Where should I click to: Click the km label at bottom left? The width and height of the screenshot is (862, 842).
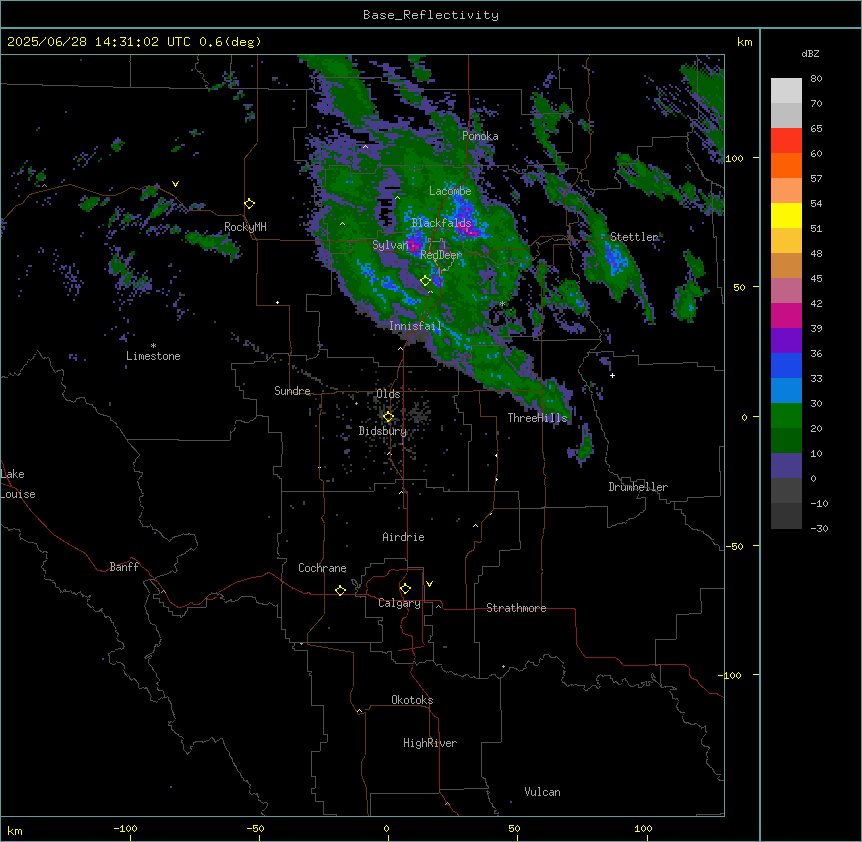(x=15, y=830)
